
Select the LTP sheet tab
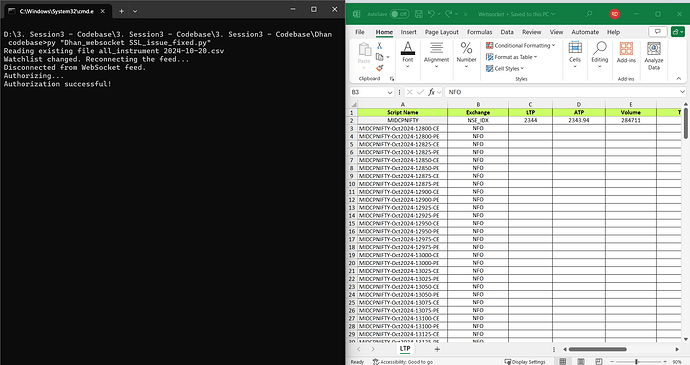[x=405, y=348]
